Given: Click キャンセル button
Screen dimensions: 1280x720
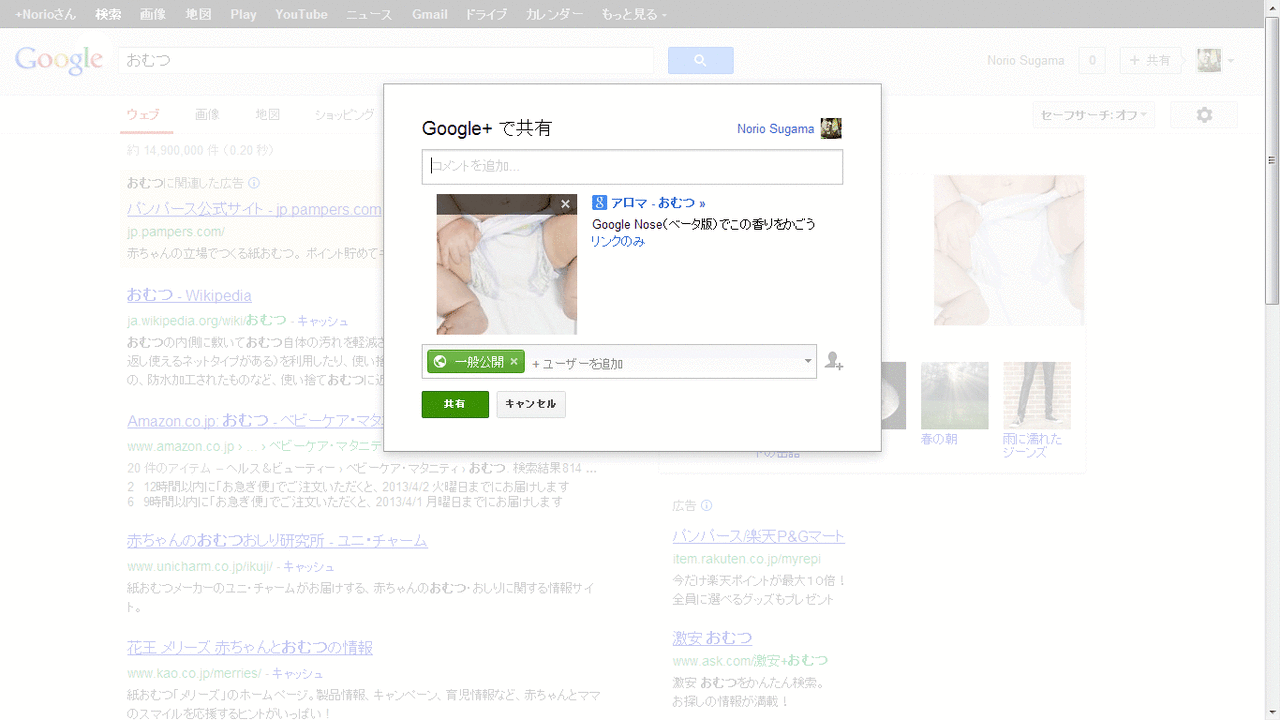Looking at the screenshot, I should point(531,404).
